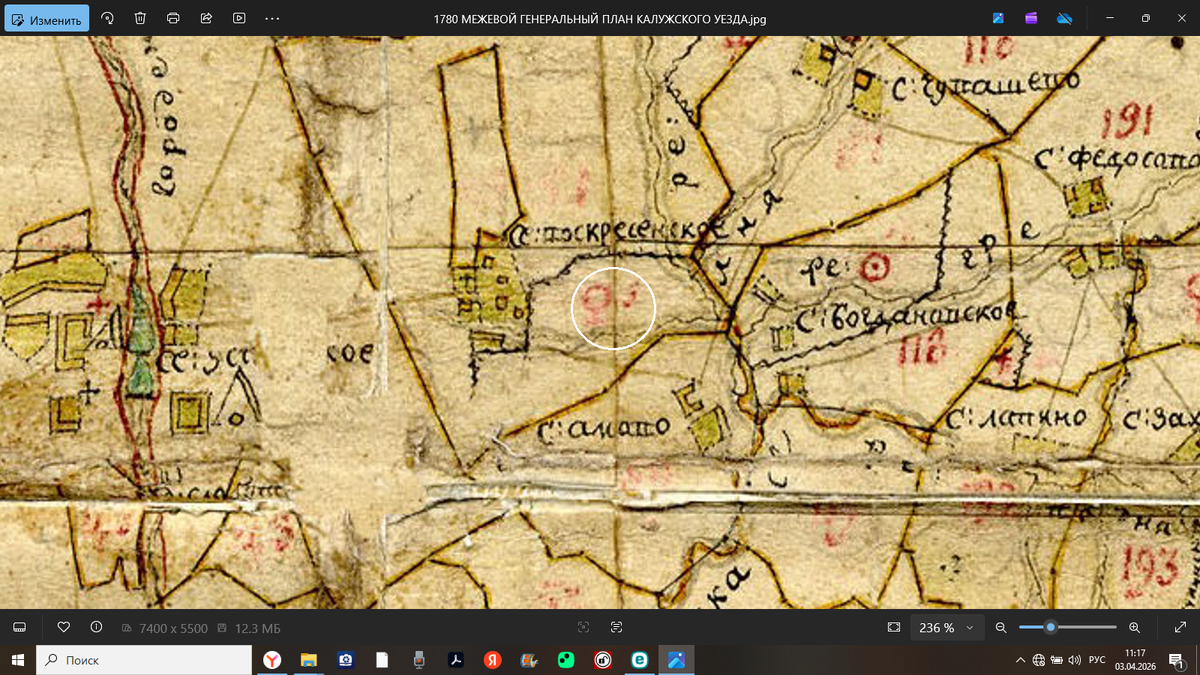This screenshot has height=675, width=1200.
Task: Click the zoom slider handle
Action: pos(1050,627)
